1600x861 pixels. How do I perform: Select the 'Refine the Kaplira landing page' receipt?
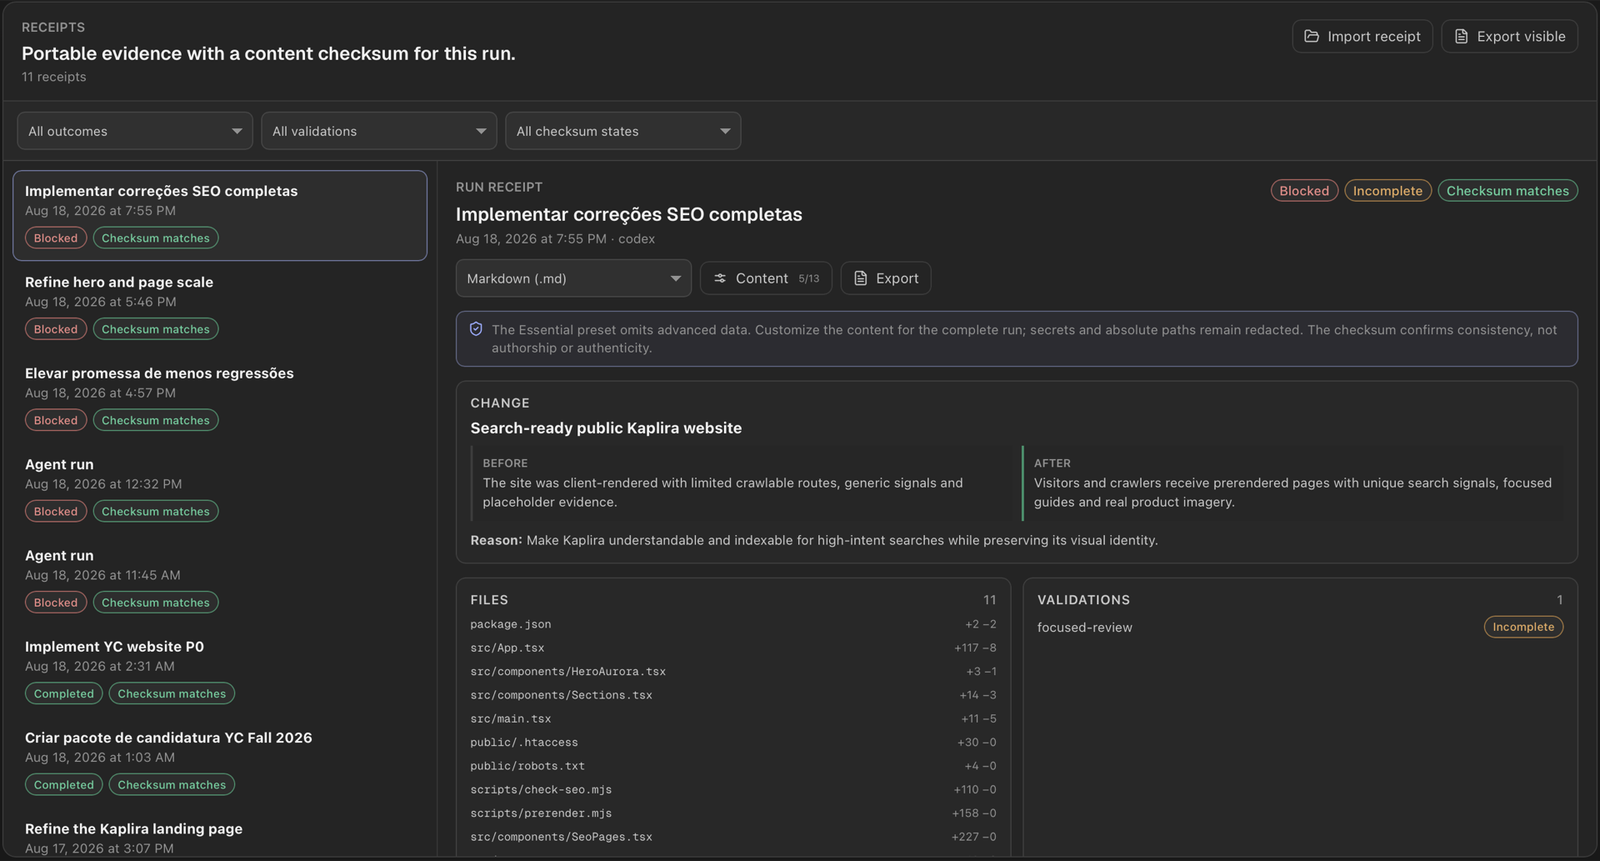tap(220, 837)
